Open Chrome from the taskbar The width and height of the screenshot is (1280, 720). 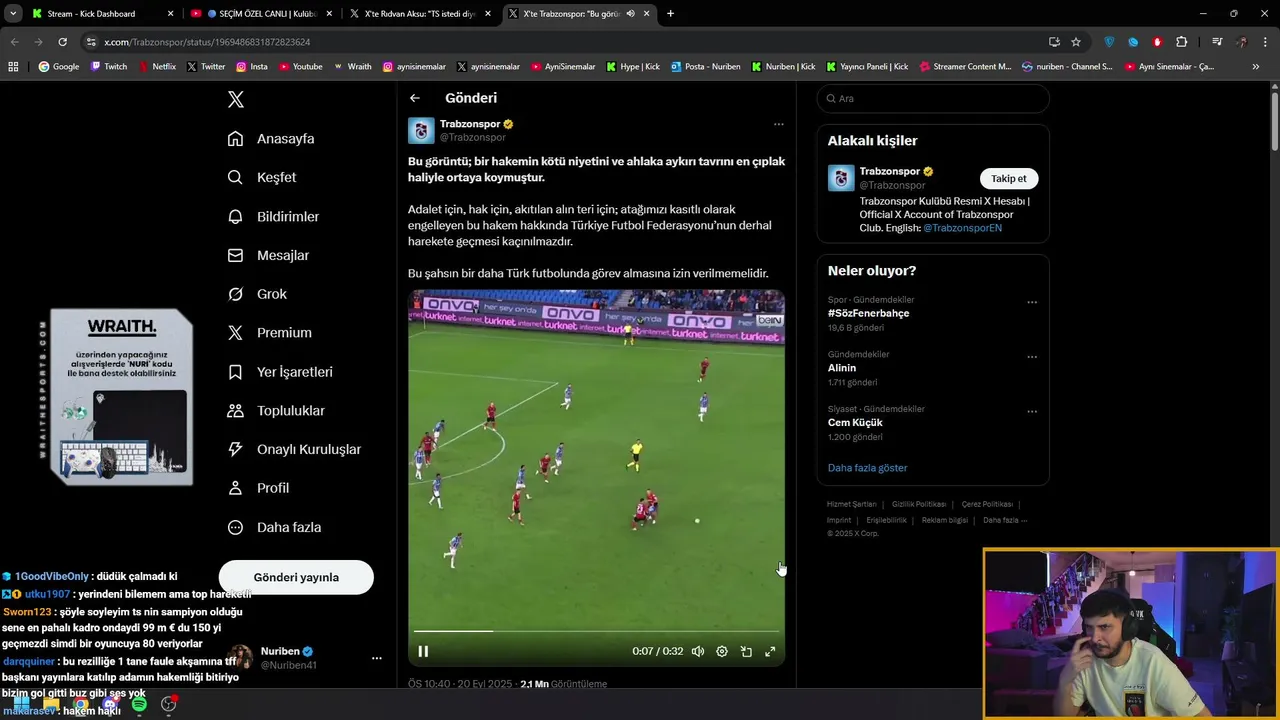[80, 705]
